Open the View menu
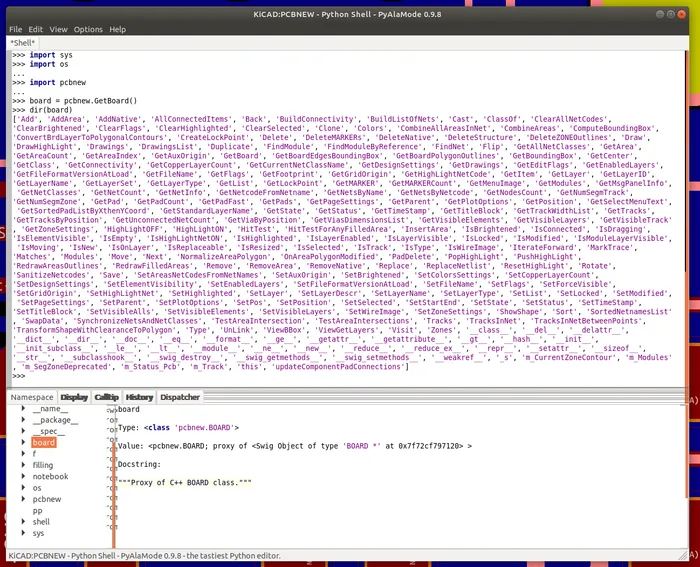This screenshot has height=567, width=700. (60, 30)
